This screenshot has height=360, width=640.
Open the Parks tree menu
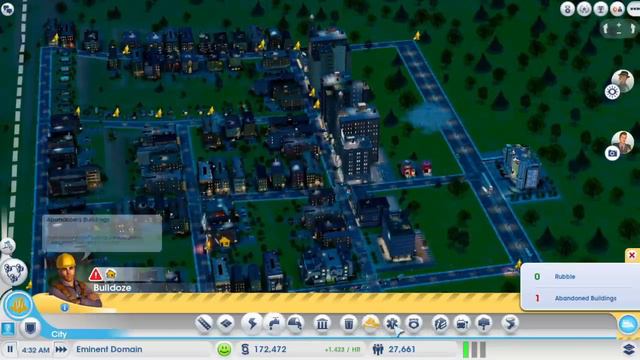(484, 324)
